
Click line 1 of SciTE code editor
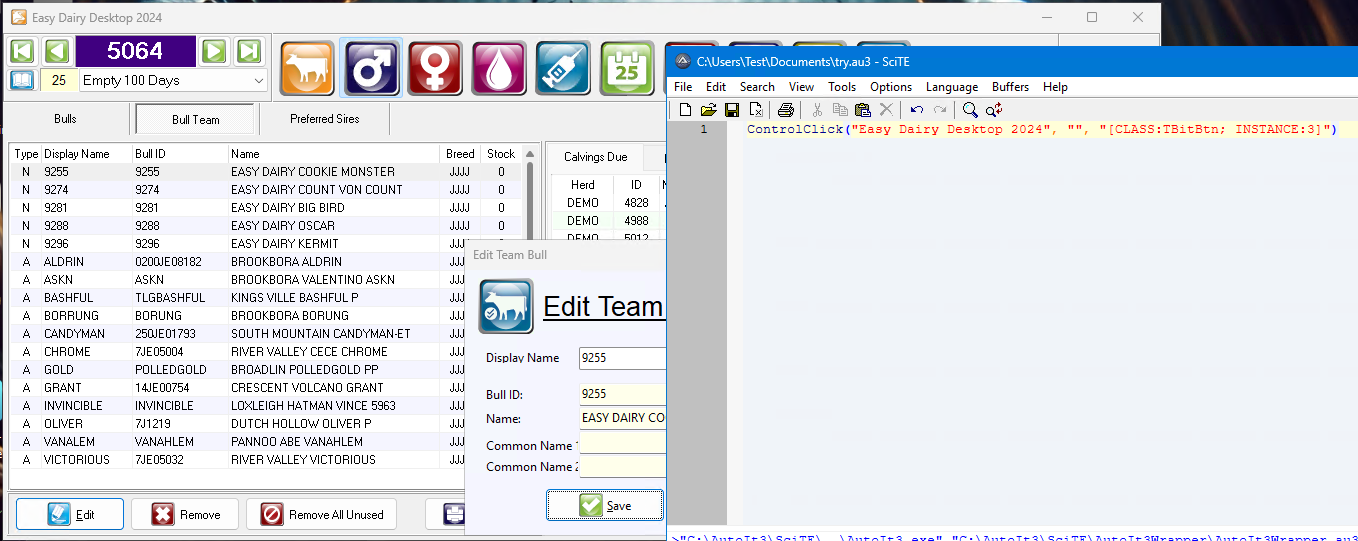pyautogui.click(x=1041, y=130)
